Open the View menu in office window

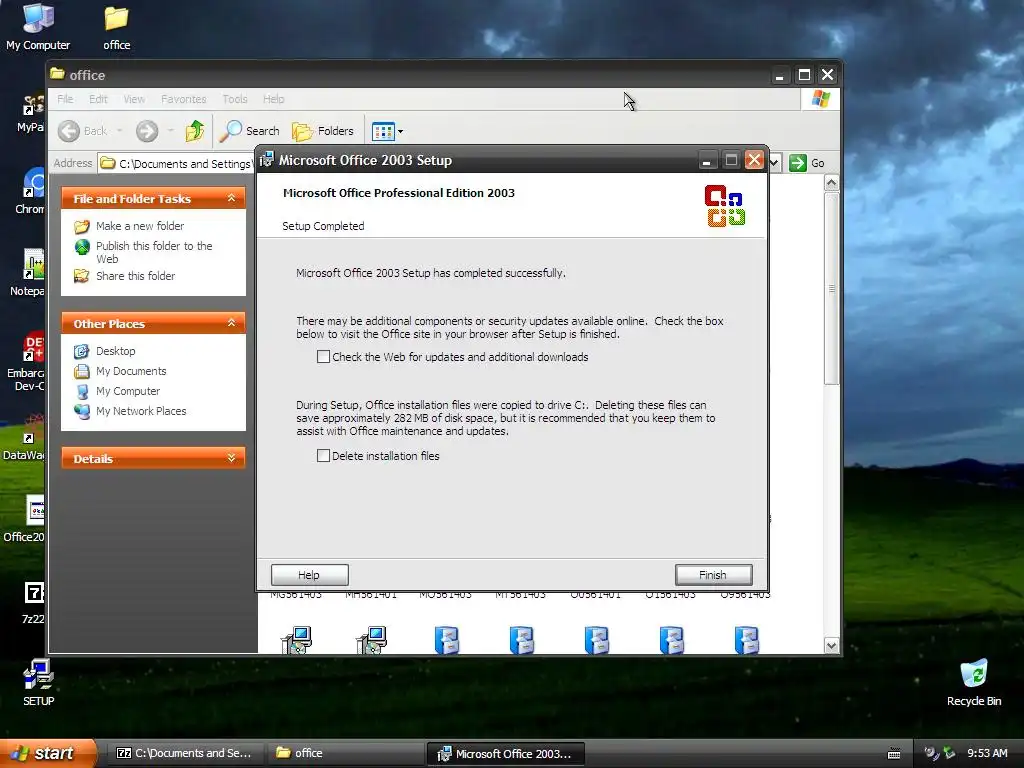134,99
